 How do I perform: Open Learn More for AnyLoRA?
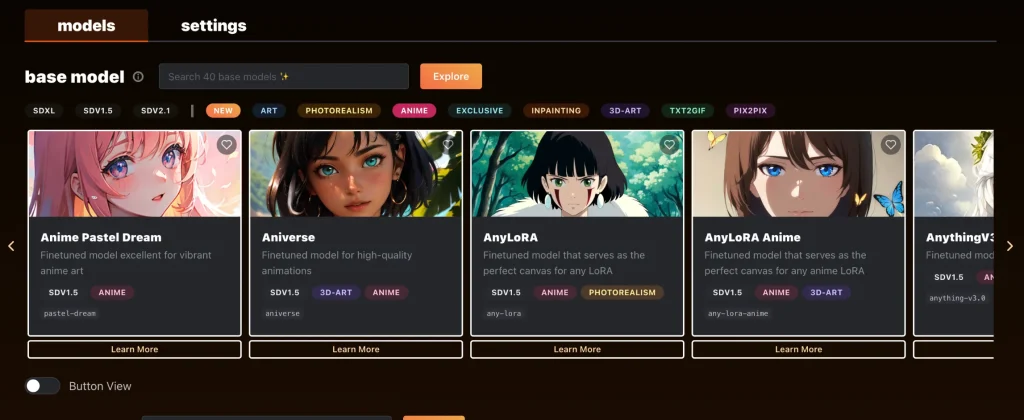[x=577, y=349]
